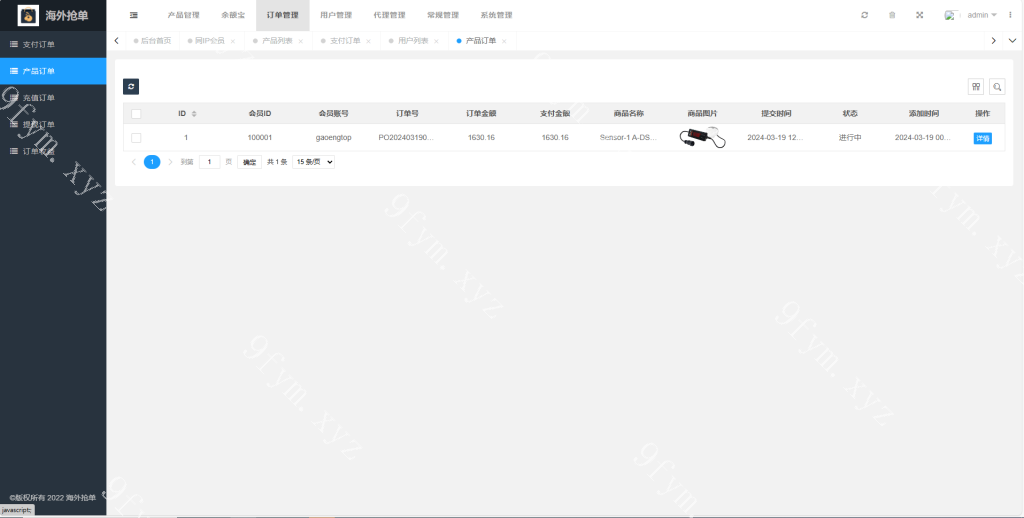Click the top-right refresh page icon

tap(865, 15)
